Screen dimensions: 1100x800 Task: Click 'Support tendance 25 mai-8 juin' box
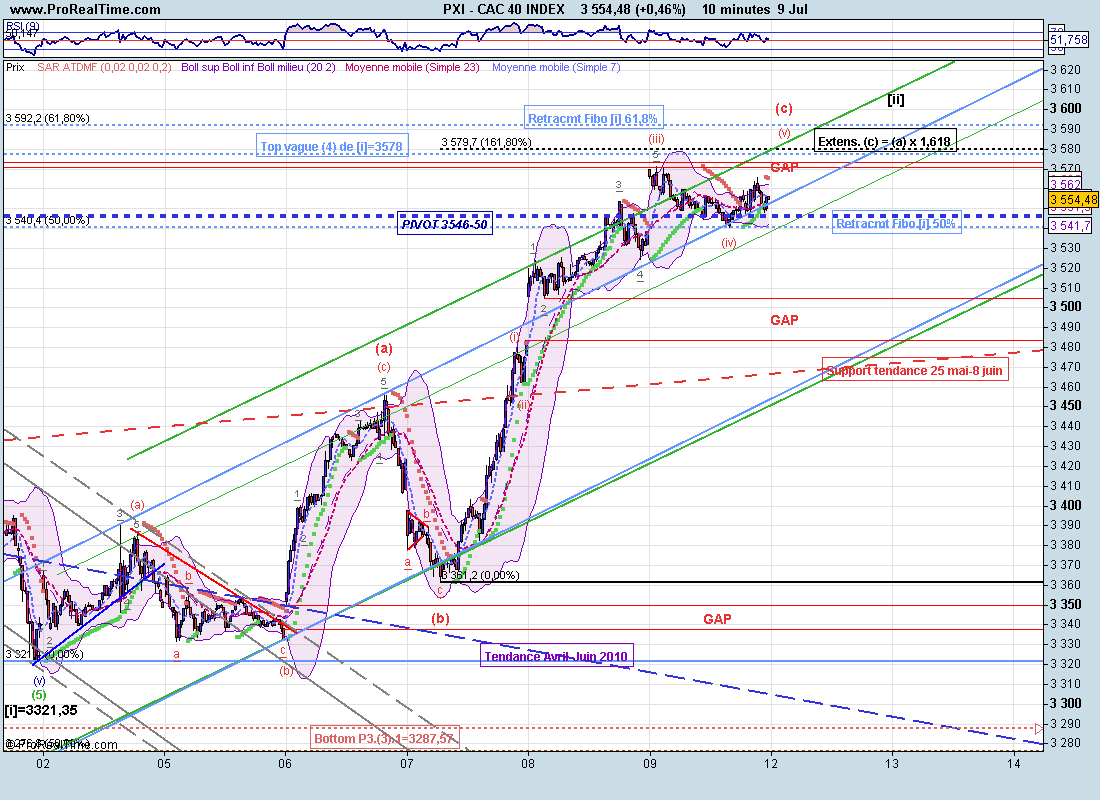click(x=915, y=370)
